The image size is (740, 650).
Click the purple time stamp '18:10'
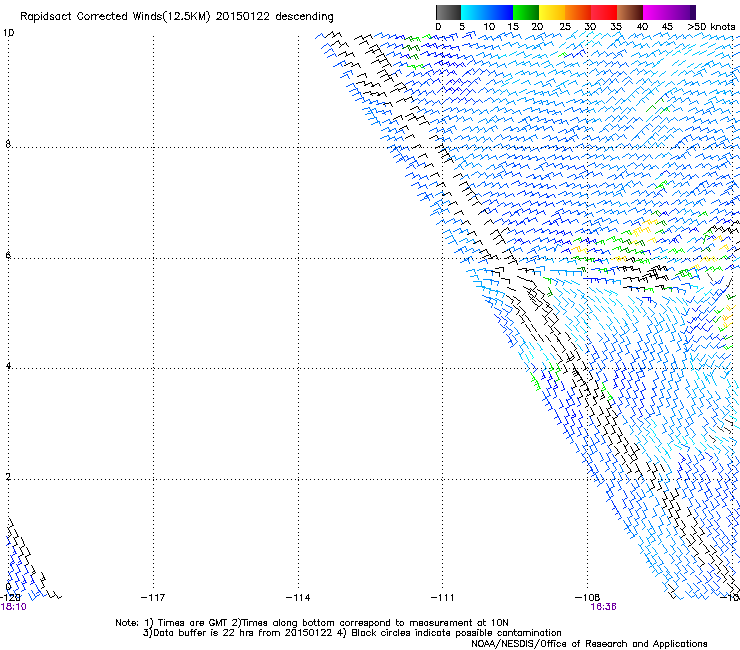[14, 607]
